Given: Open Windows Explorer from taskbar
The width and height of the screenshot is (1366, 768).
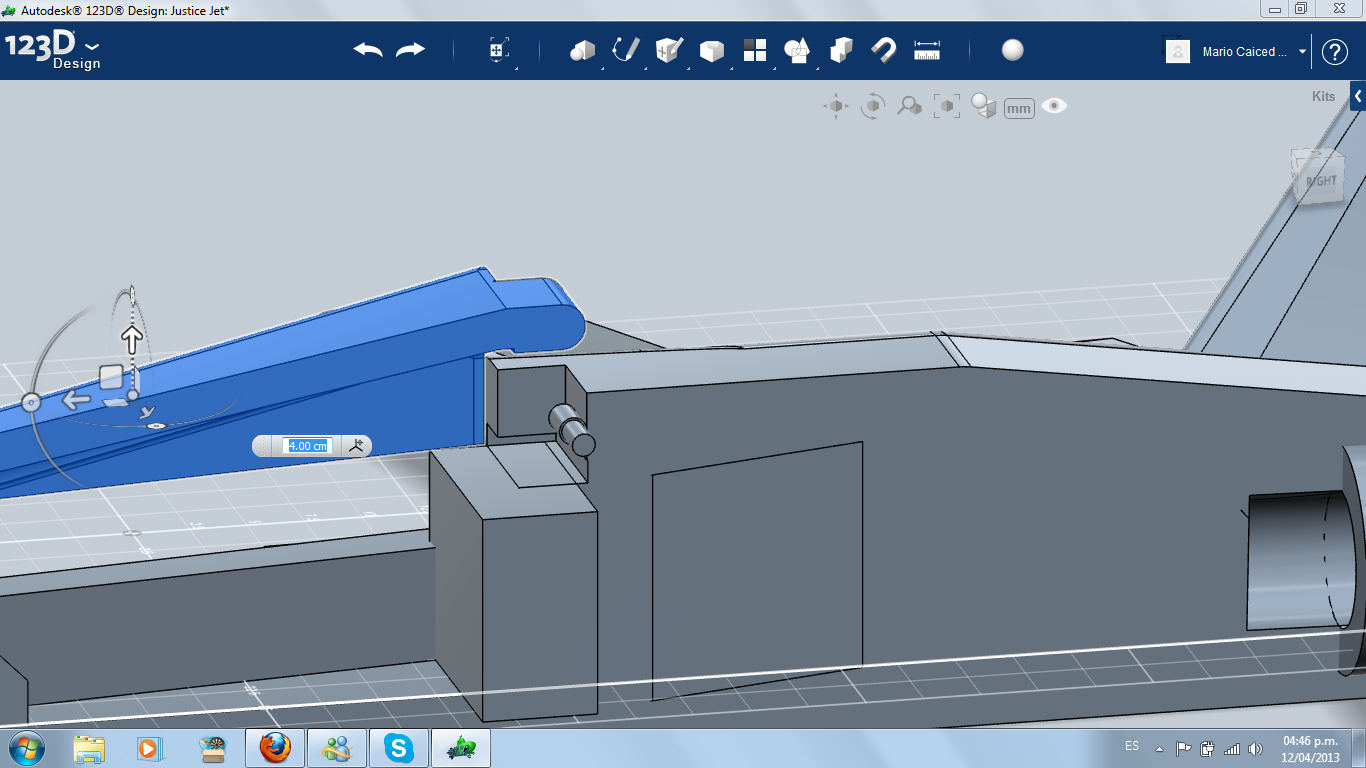Looking at the screenshot, I should tap(89, 748).
